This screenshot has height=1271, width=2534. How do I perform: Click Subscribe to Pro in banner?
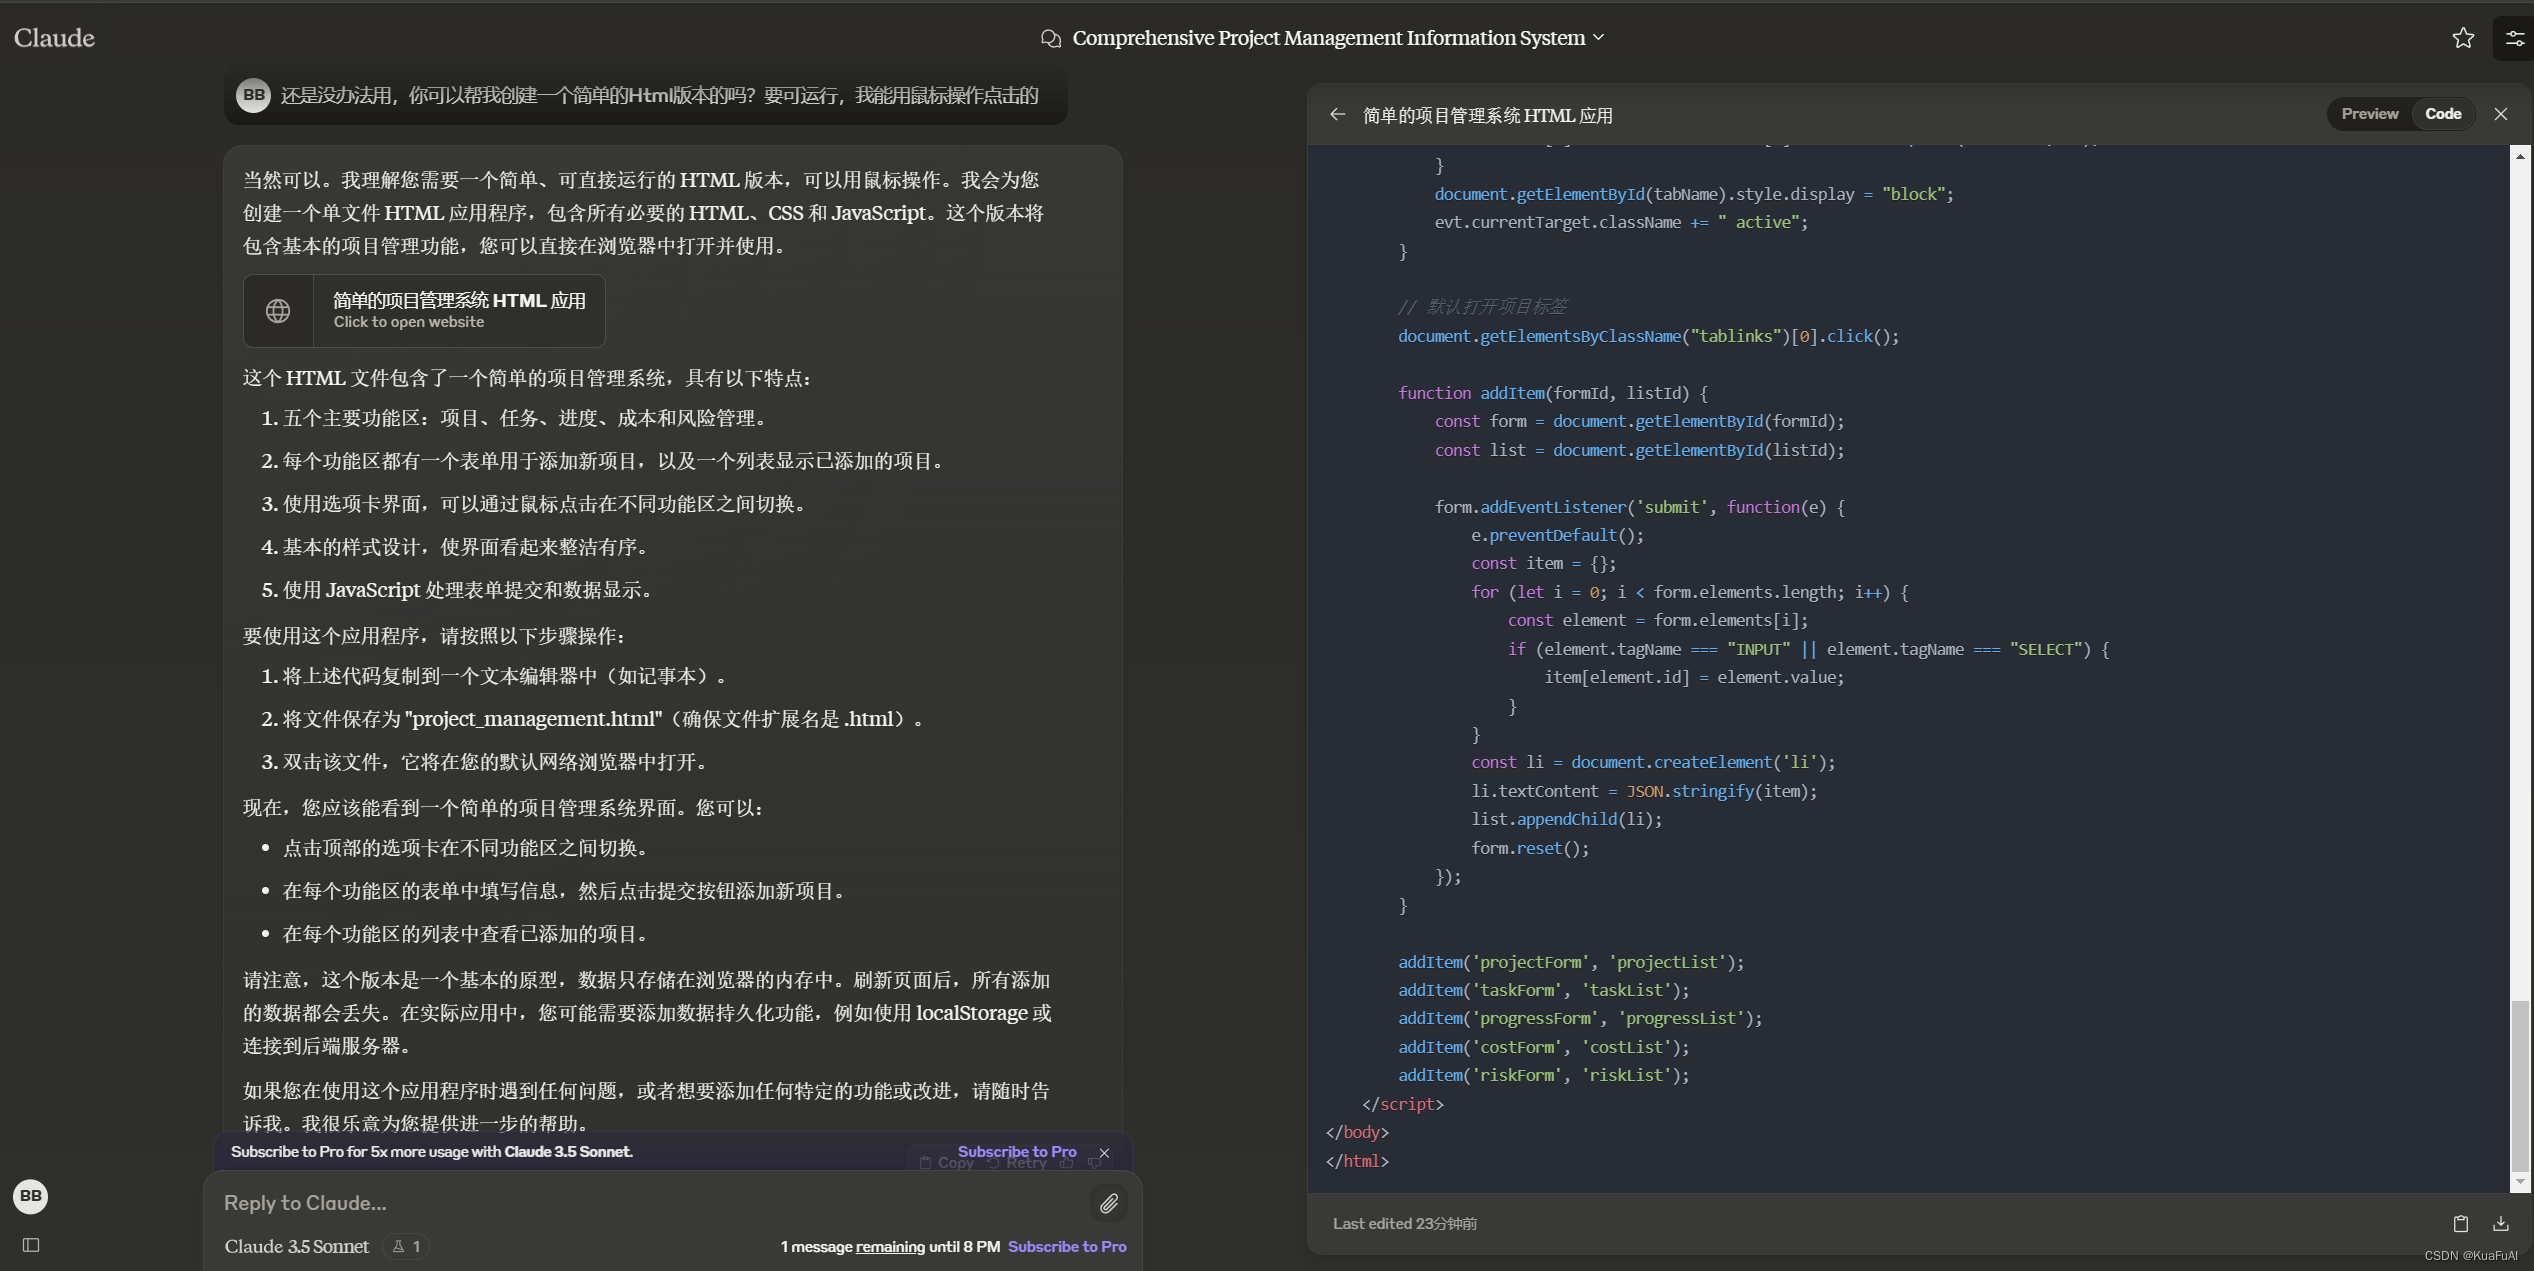pos(1016,1152)
